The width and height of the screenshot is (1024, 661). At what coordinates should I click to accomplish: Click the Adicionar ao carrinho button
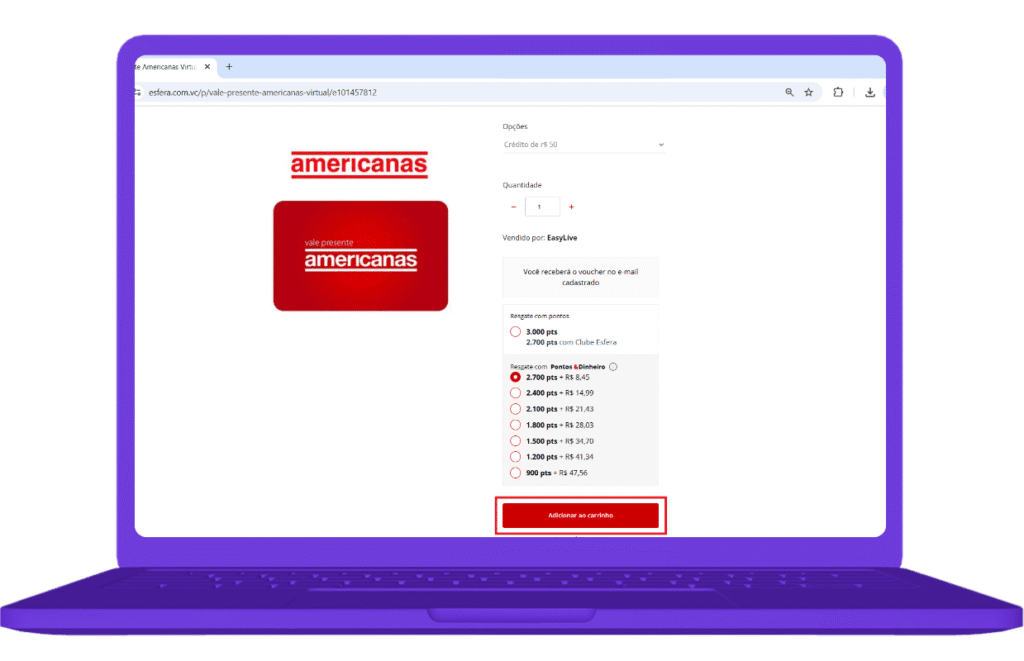(x=580, y=515)
